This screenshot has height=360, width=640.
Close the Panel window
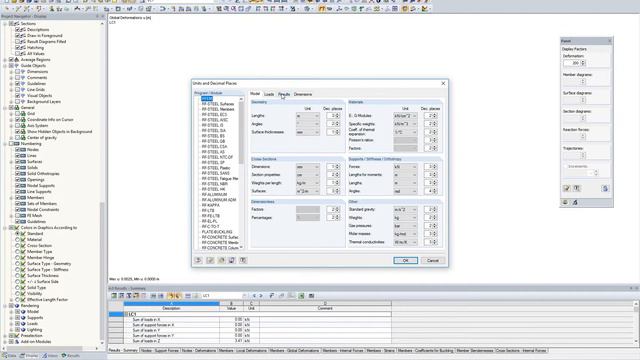coord(609,41)
